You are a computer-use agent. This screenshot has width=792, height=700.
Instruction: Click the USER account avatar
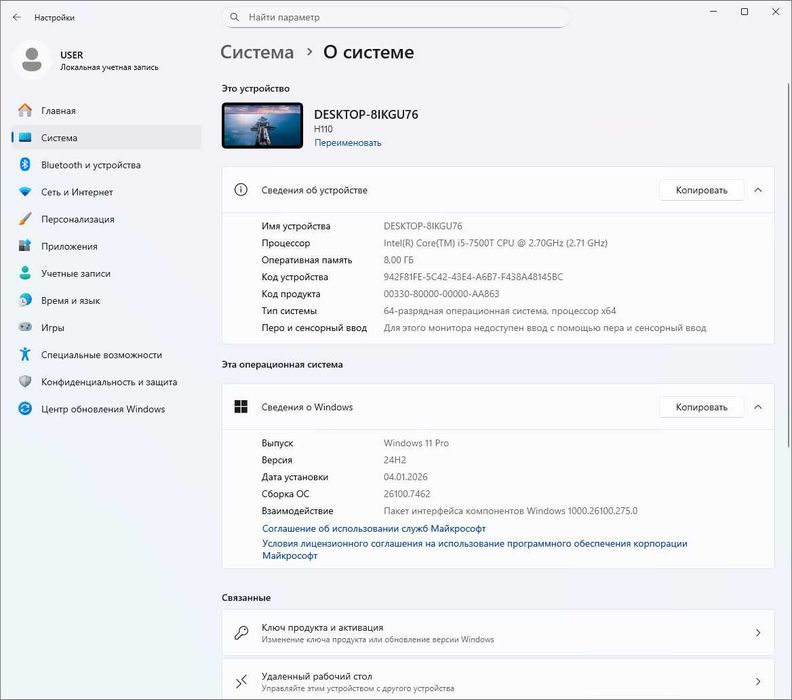coord(32,60)
